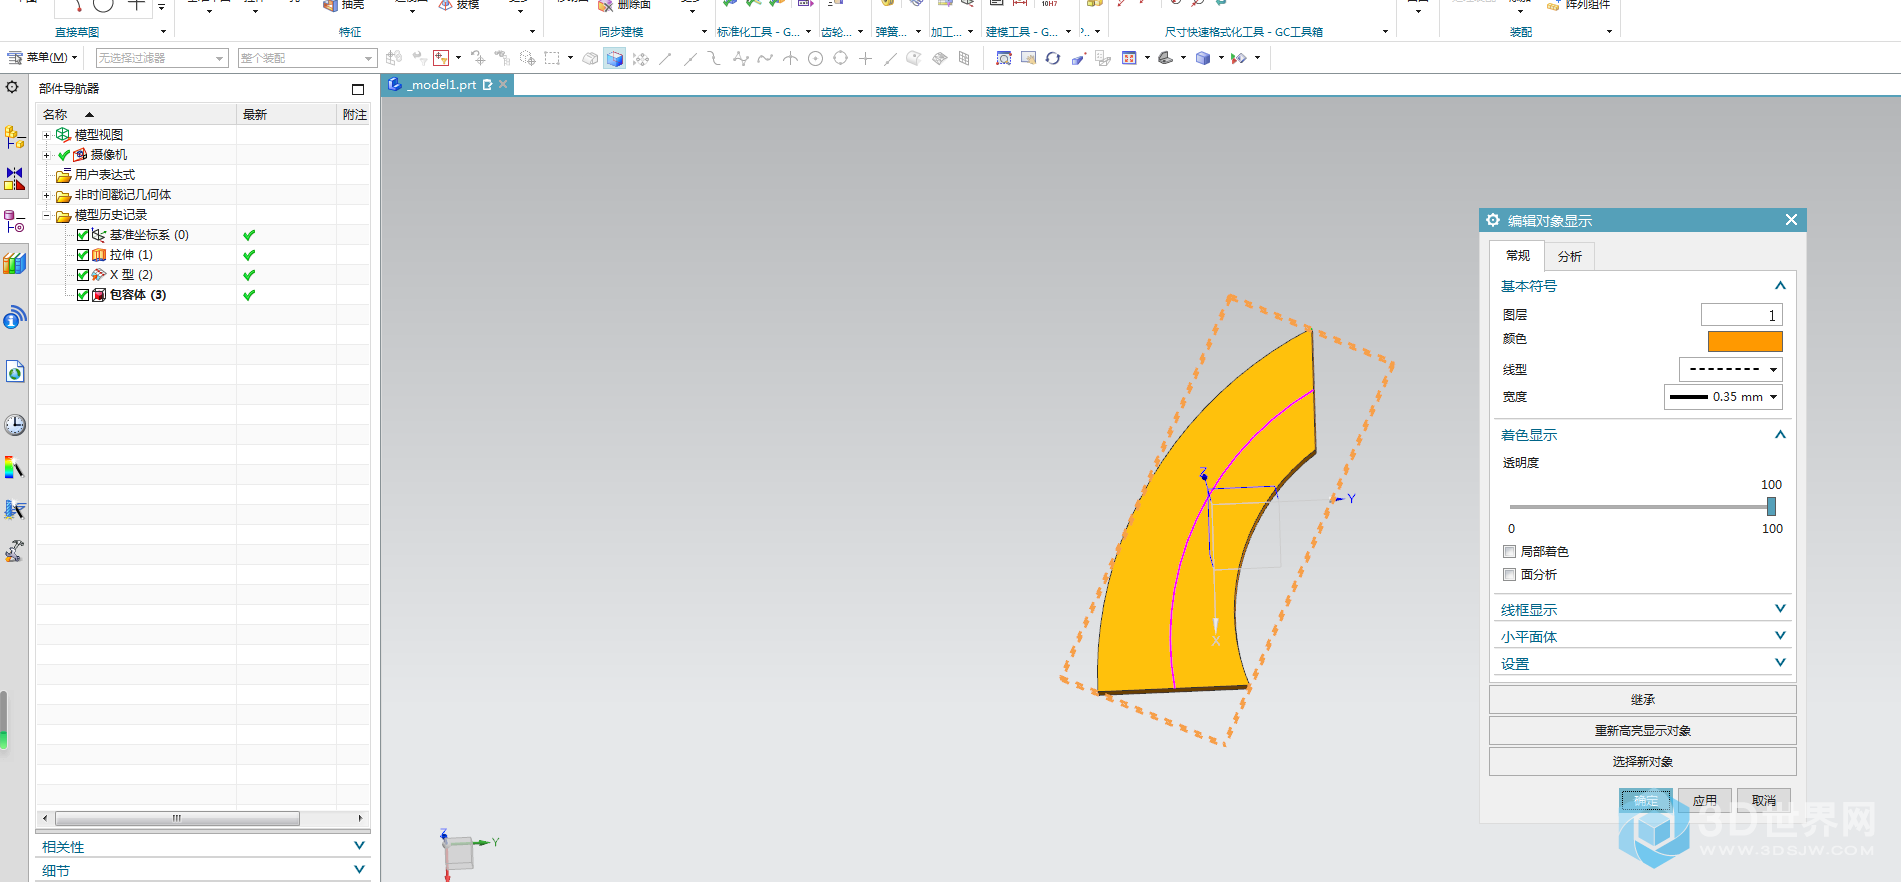Open the 整个装配 selection scope dropdown

click(307, 58)
